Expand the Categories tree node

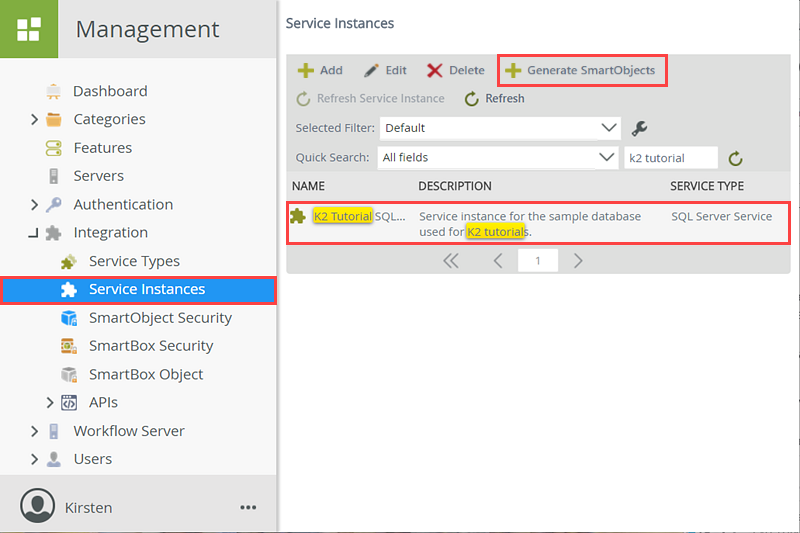tap(34, 120)
